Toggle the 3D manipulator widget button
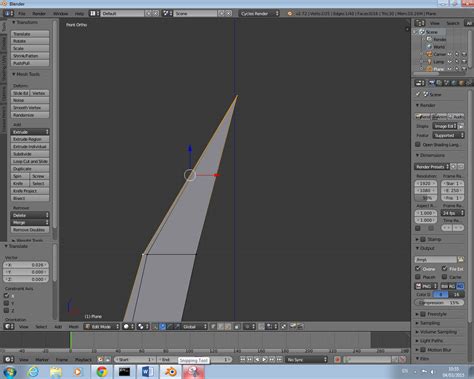The image size is (474, 379). click(x=155, y=326)
